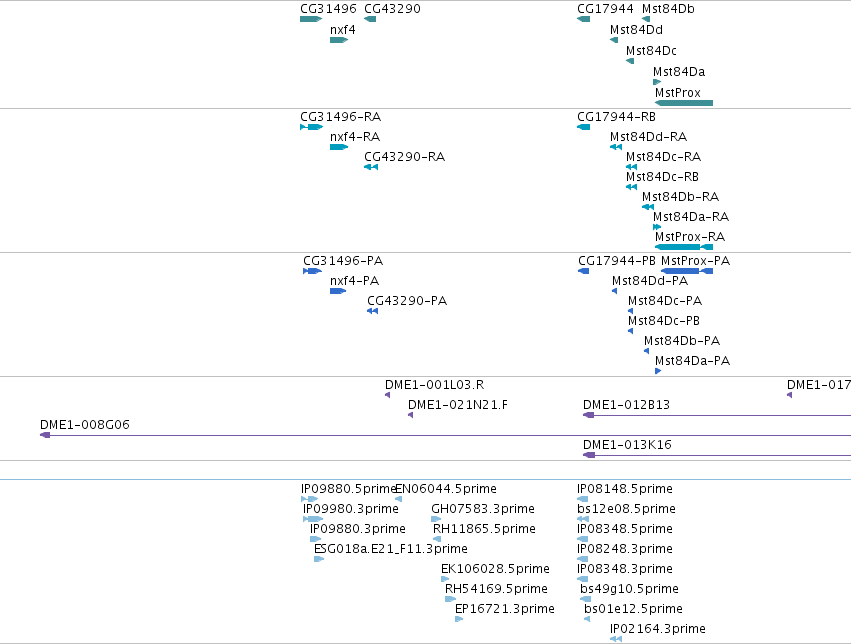
Task: Select the Mst84Dc-RB transcript arrow
Action: point(631,187)
